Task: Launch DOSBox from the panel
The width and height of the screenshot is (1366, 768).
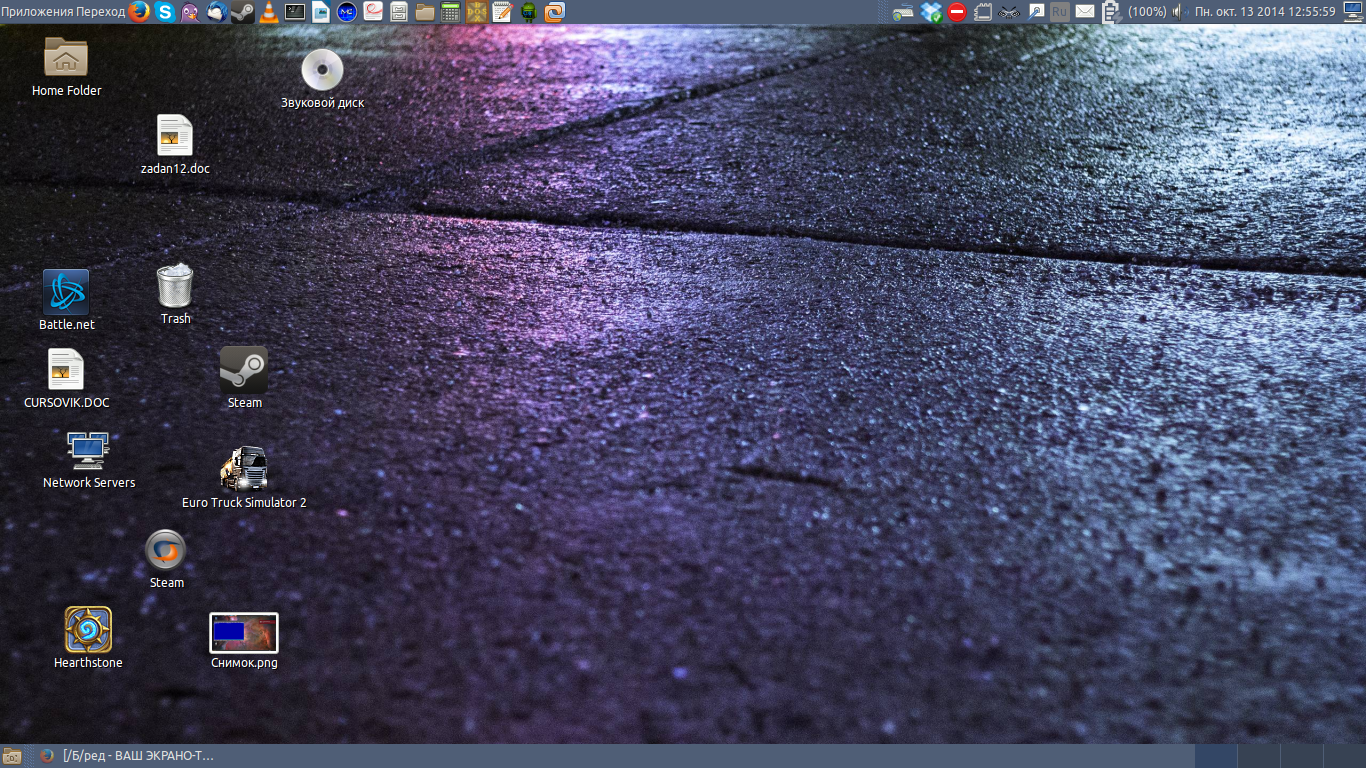Action: [477, 12]
